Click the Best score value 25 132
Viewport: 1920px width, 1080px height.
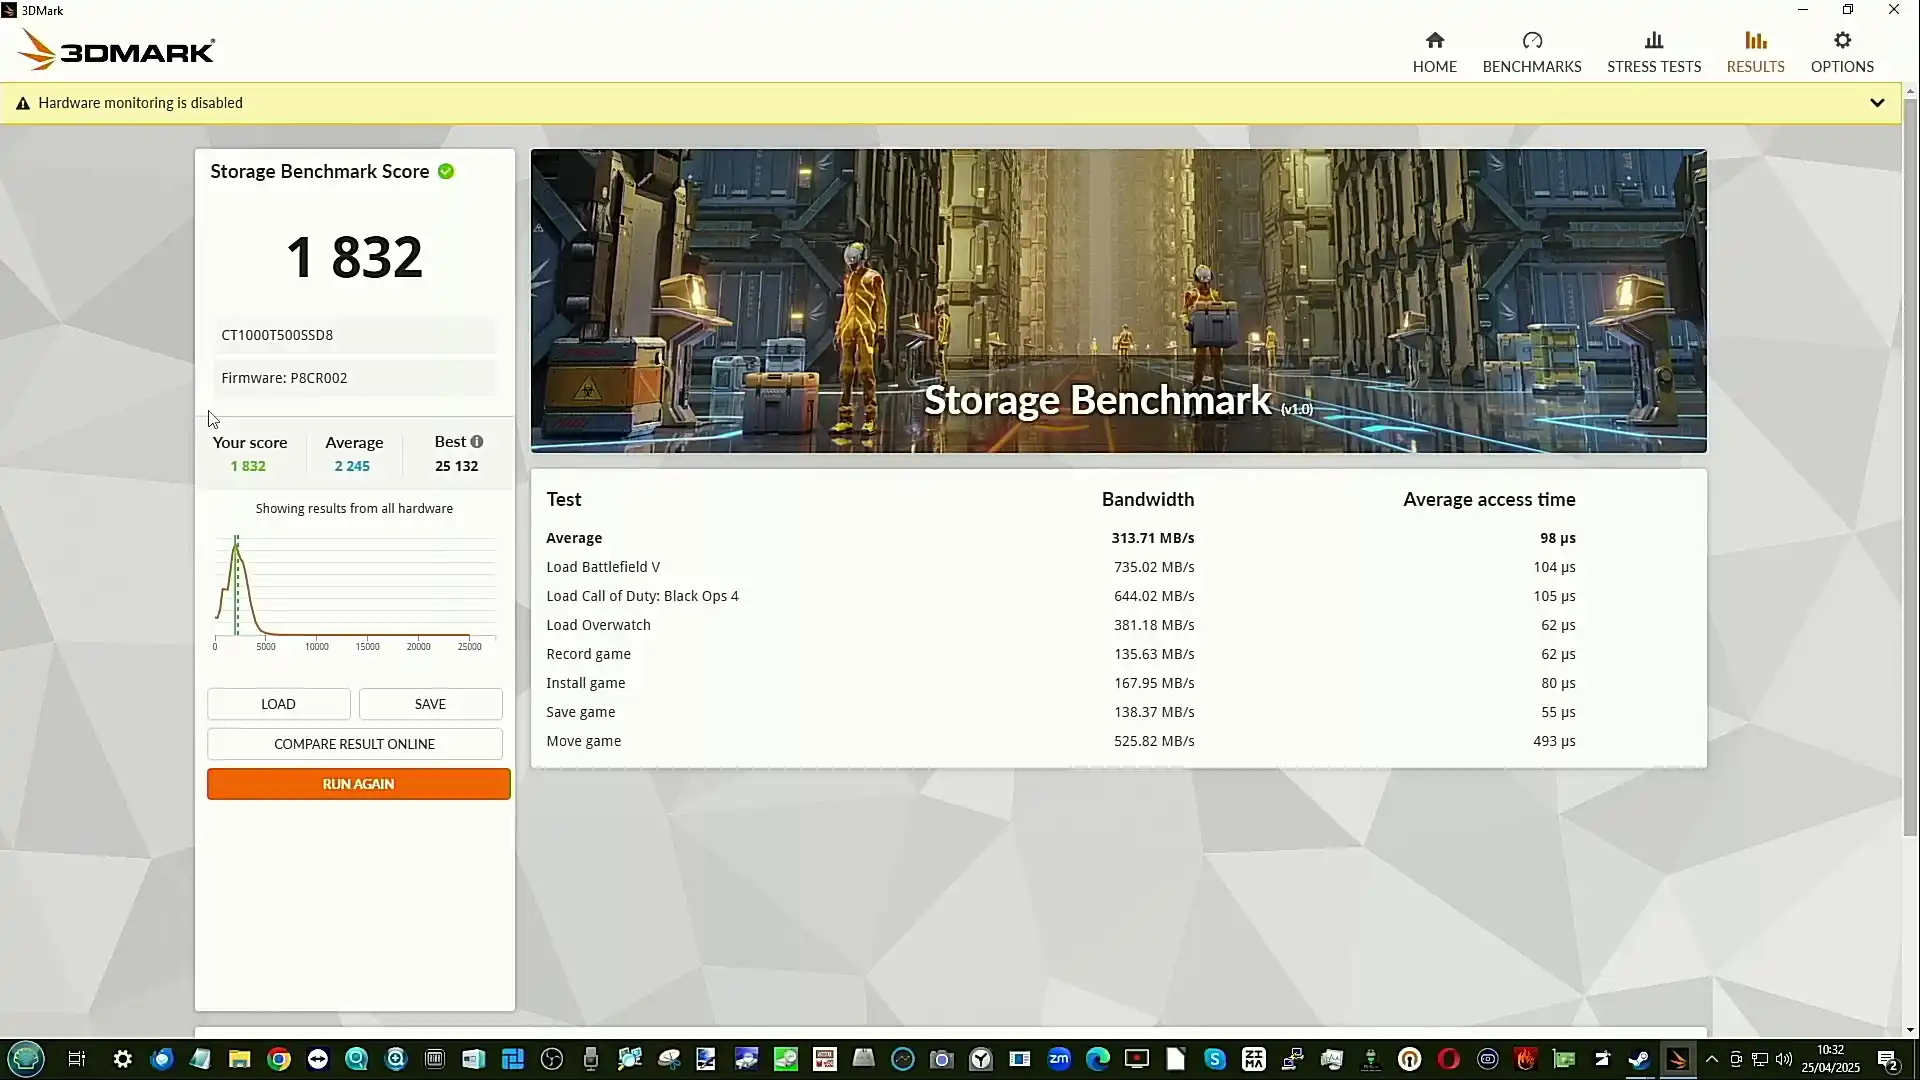[456, 466]
